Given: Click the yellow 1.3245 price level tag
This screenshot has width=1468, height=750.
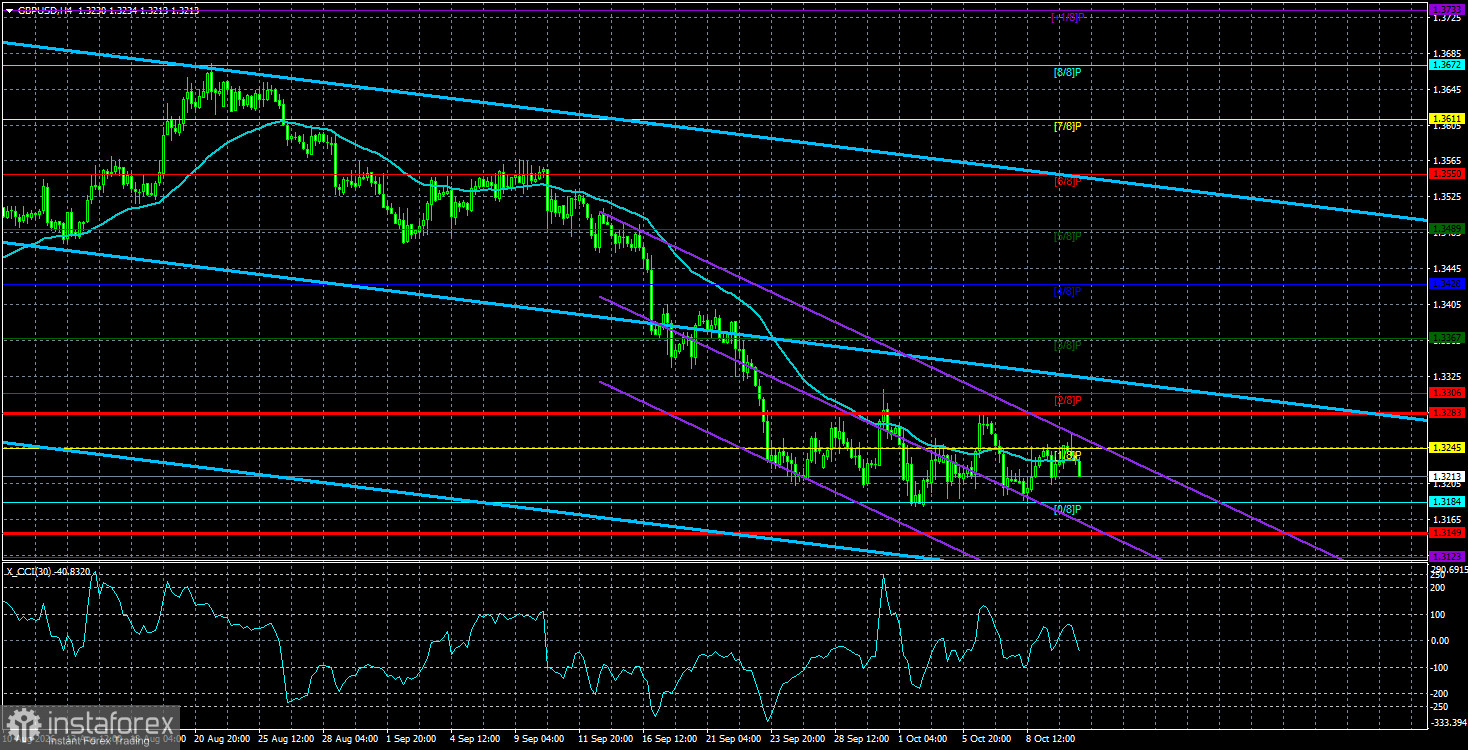Looking at the screenshot, I should (1447, 447).
